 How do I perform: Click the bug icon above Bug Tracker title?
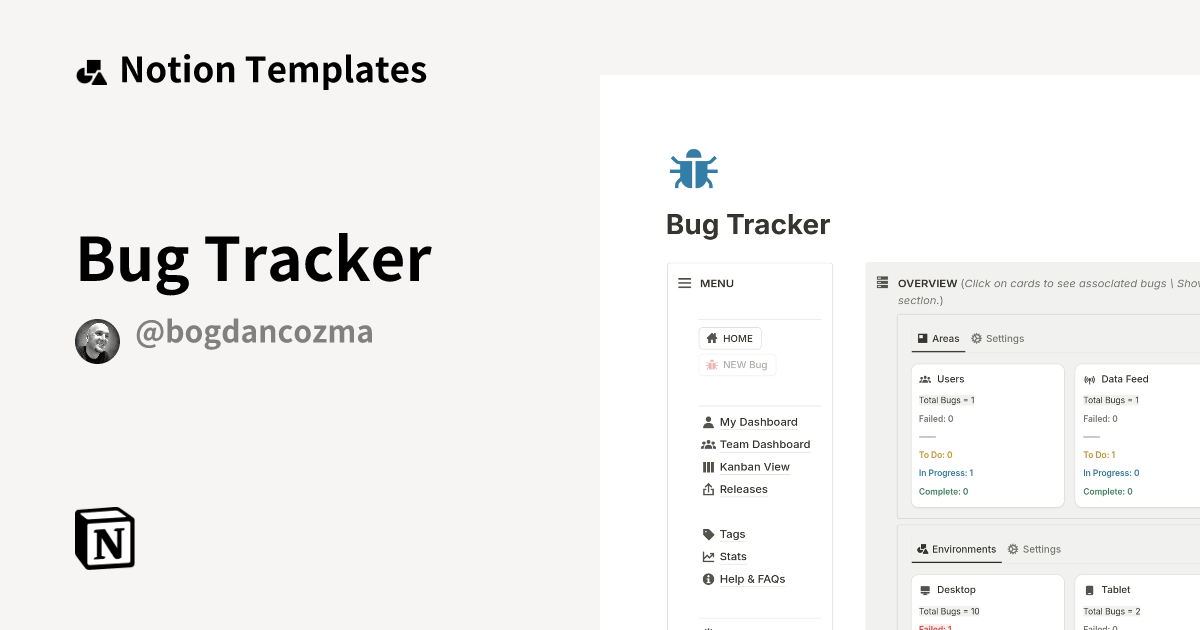pos(694,168)
